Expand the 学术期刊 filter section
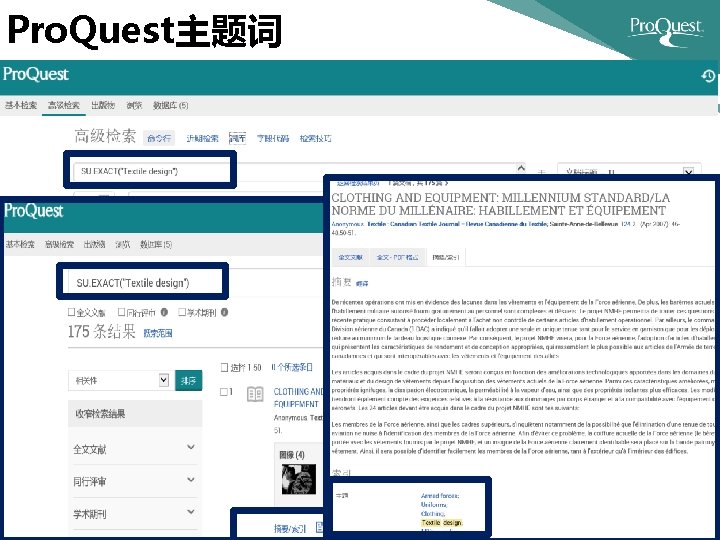720x540 pixels. click(135, 514)
